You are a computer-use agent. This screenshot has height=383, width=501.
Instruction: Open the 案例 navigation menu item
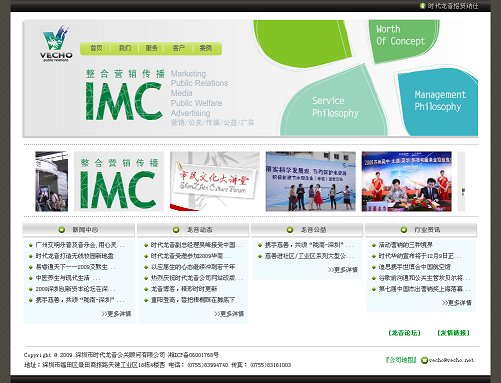206,48
